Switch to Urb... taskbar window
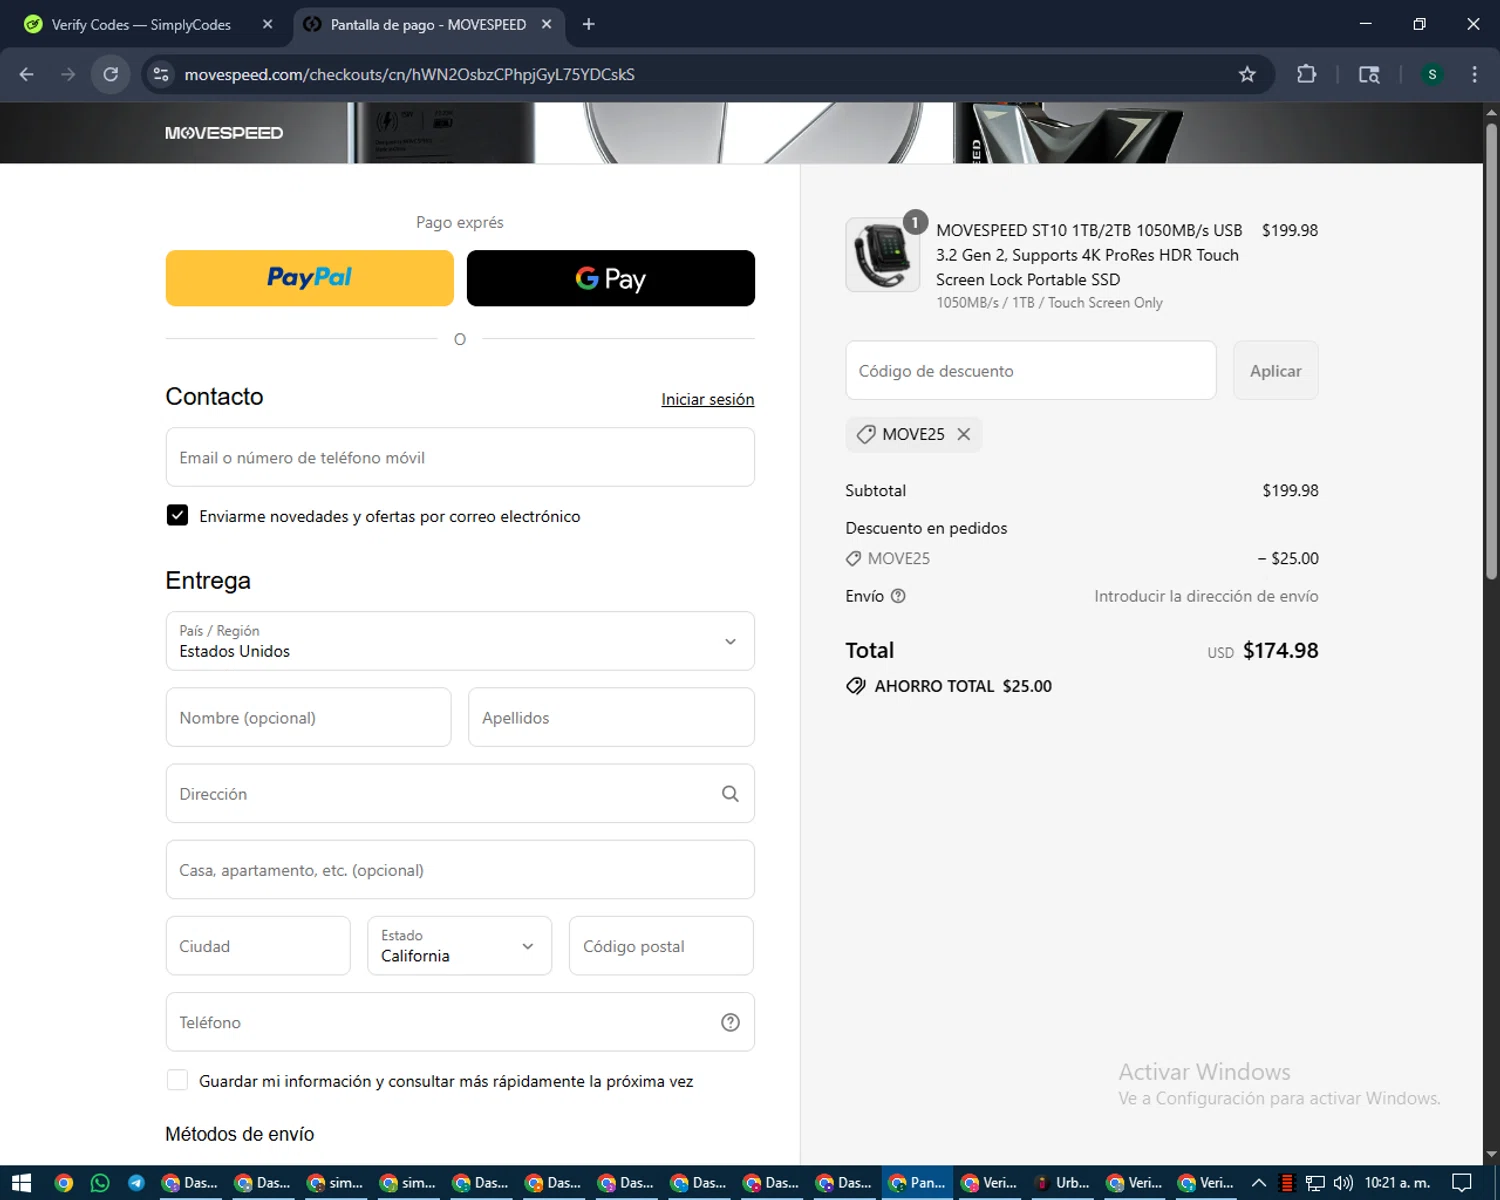 [1062, 1183]
